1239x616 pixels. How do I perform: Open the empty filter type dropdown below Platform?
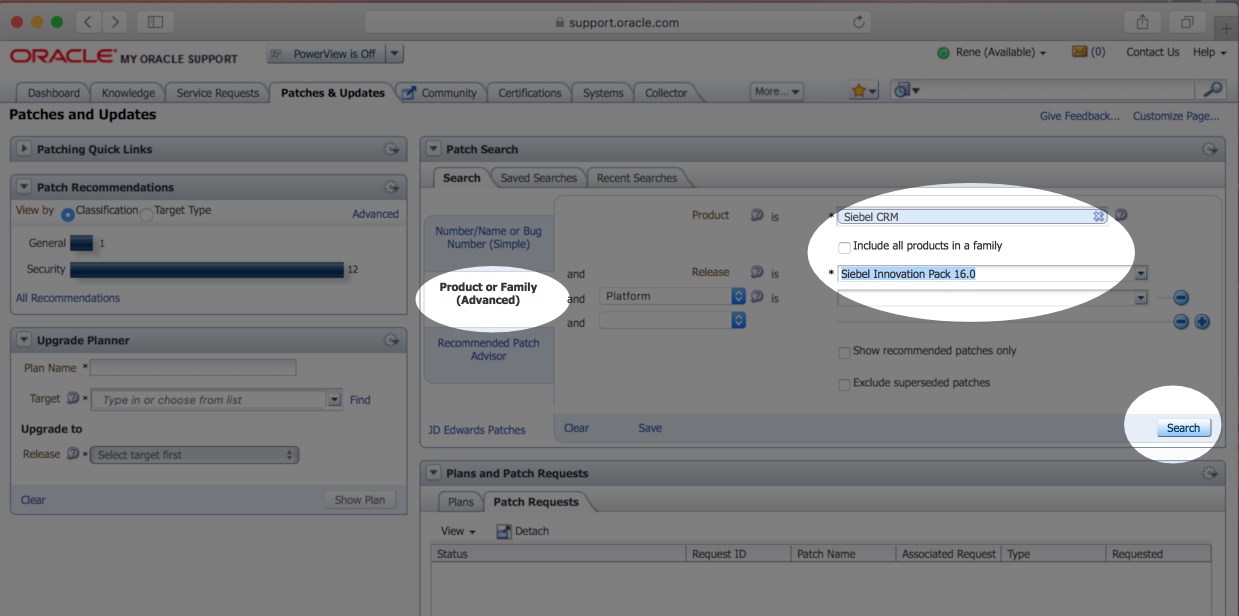[x=674, y=320]
